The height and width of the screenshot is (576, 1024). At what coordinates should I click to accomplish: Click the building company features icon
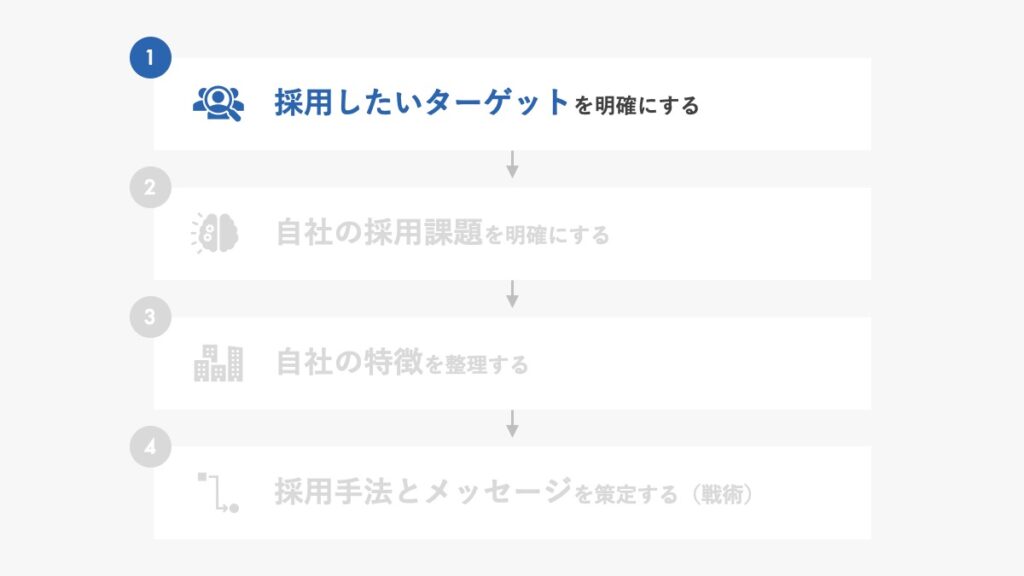(x=218, y=363)
